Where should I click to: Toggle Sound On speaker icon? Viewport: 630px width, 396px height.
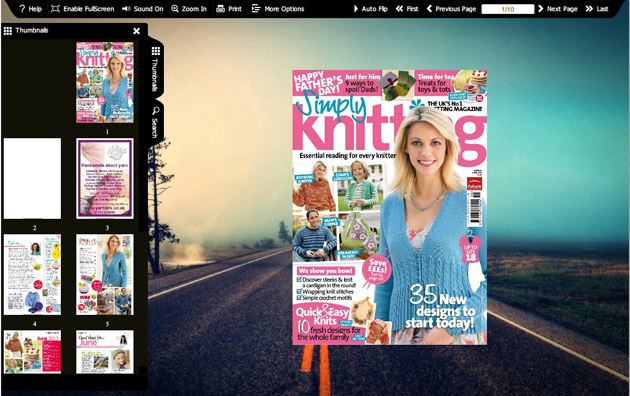tap(143, 8)
